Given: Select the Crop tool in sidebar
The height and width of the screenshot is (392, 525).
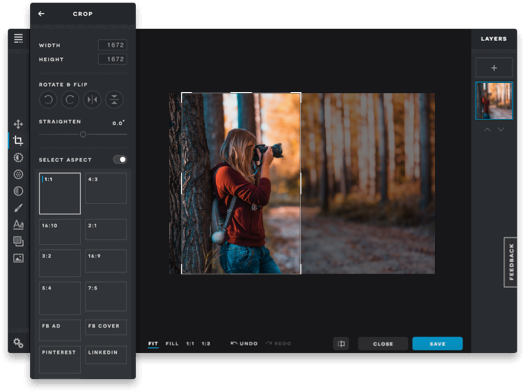Looking at the screenshot, I should tap(18, 141).
